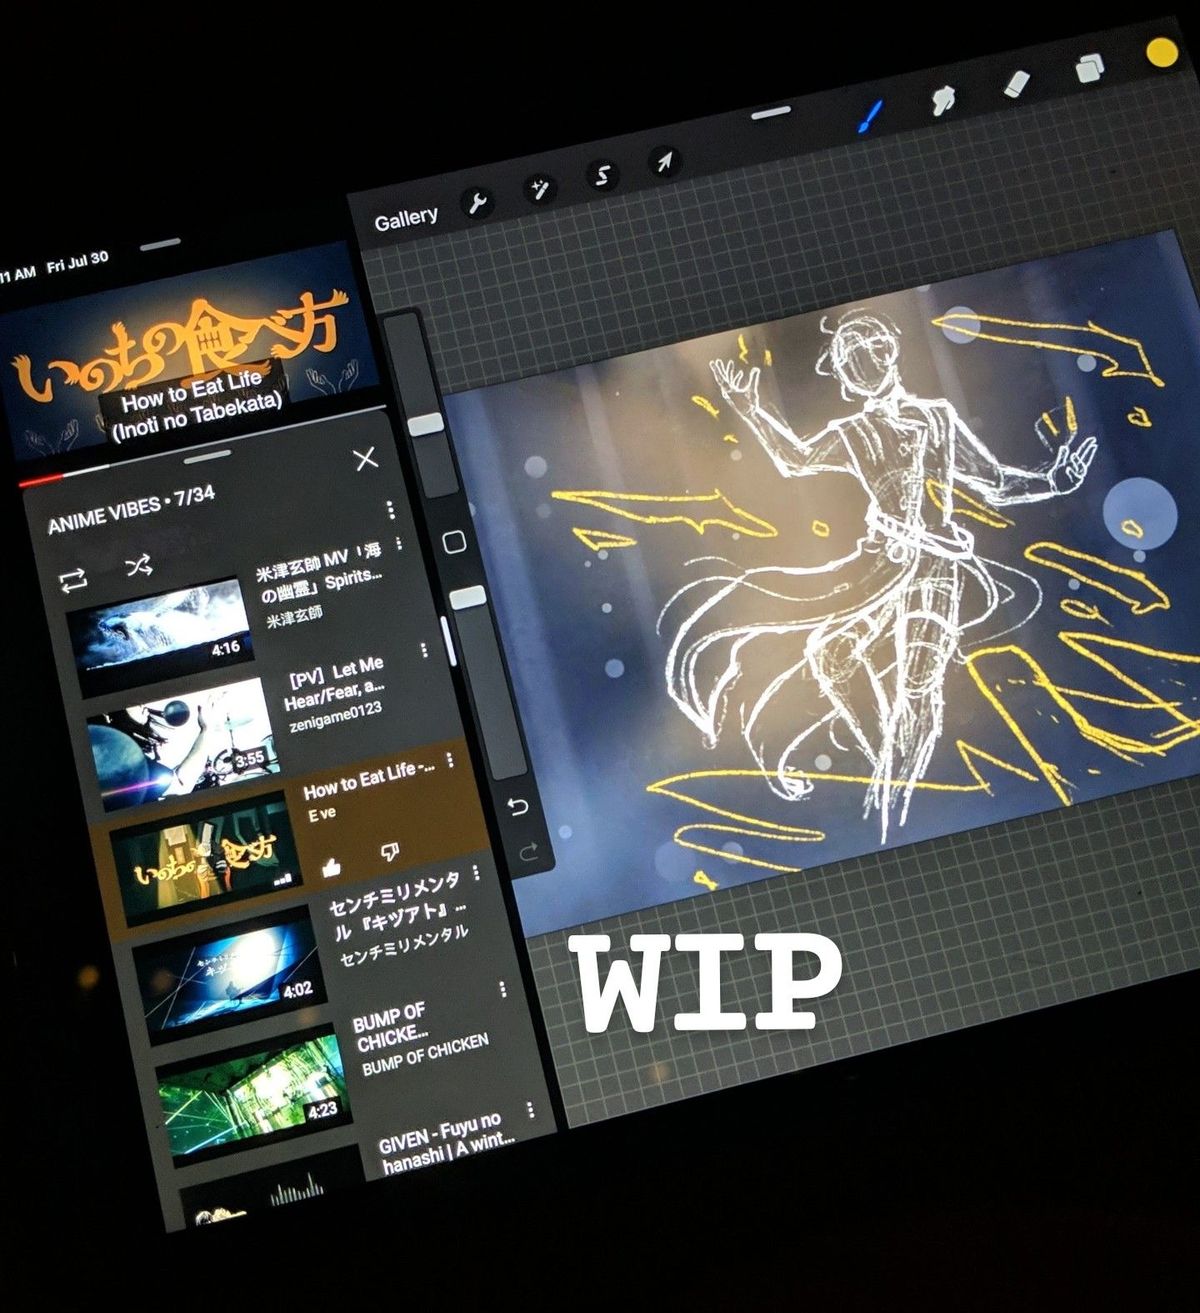Image resolution: width=1200 pixels, height=1313 pixels.
Task: Adjust the brush size slider handle
Action: [x=427, y=424]
